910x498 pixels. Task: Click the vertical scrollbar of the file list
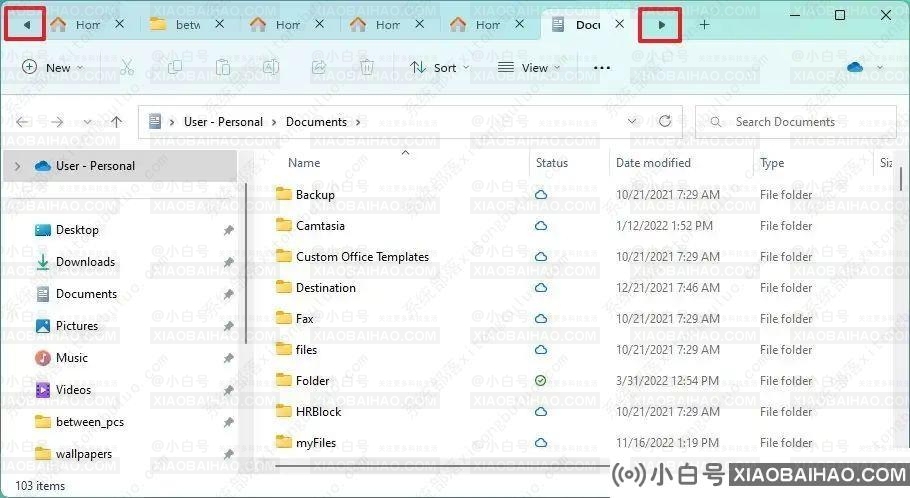click(x=901, y=177)
